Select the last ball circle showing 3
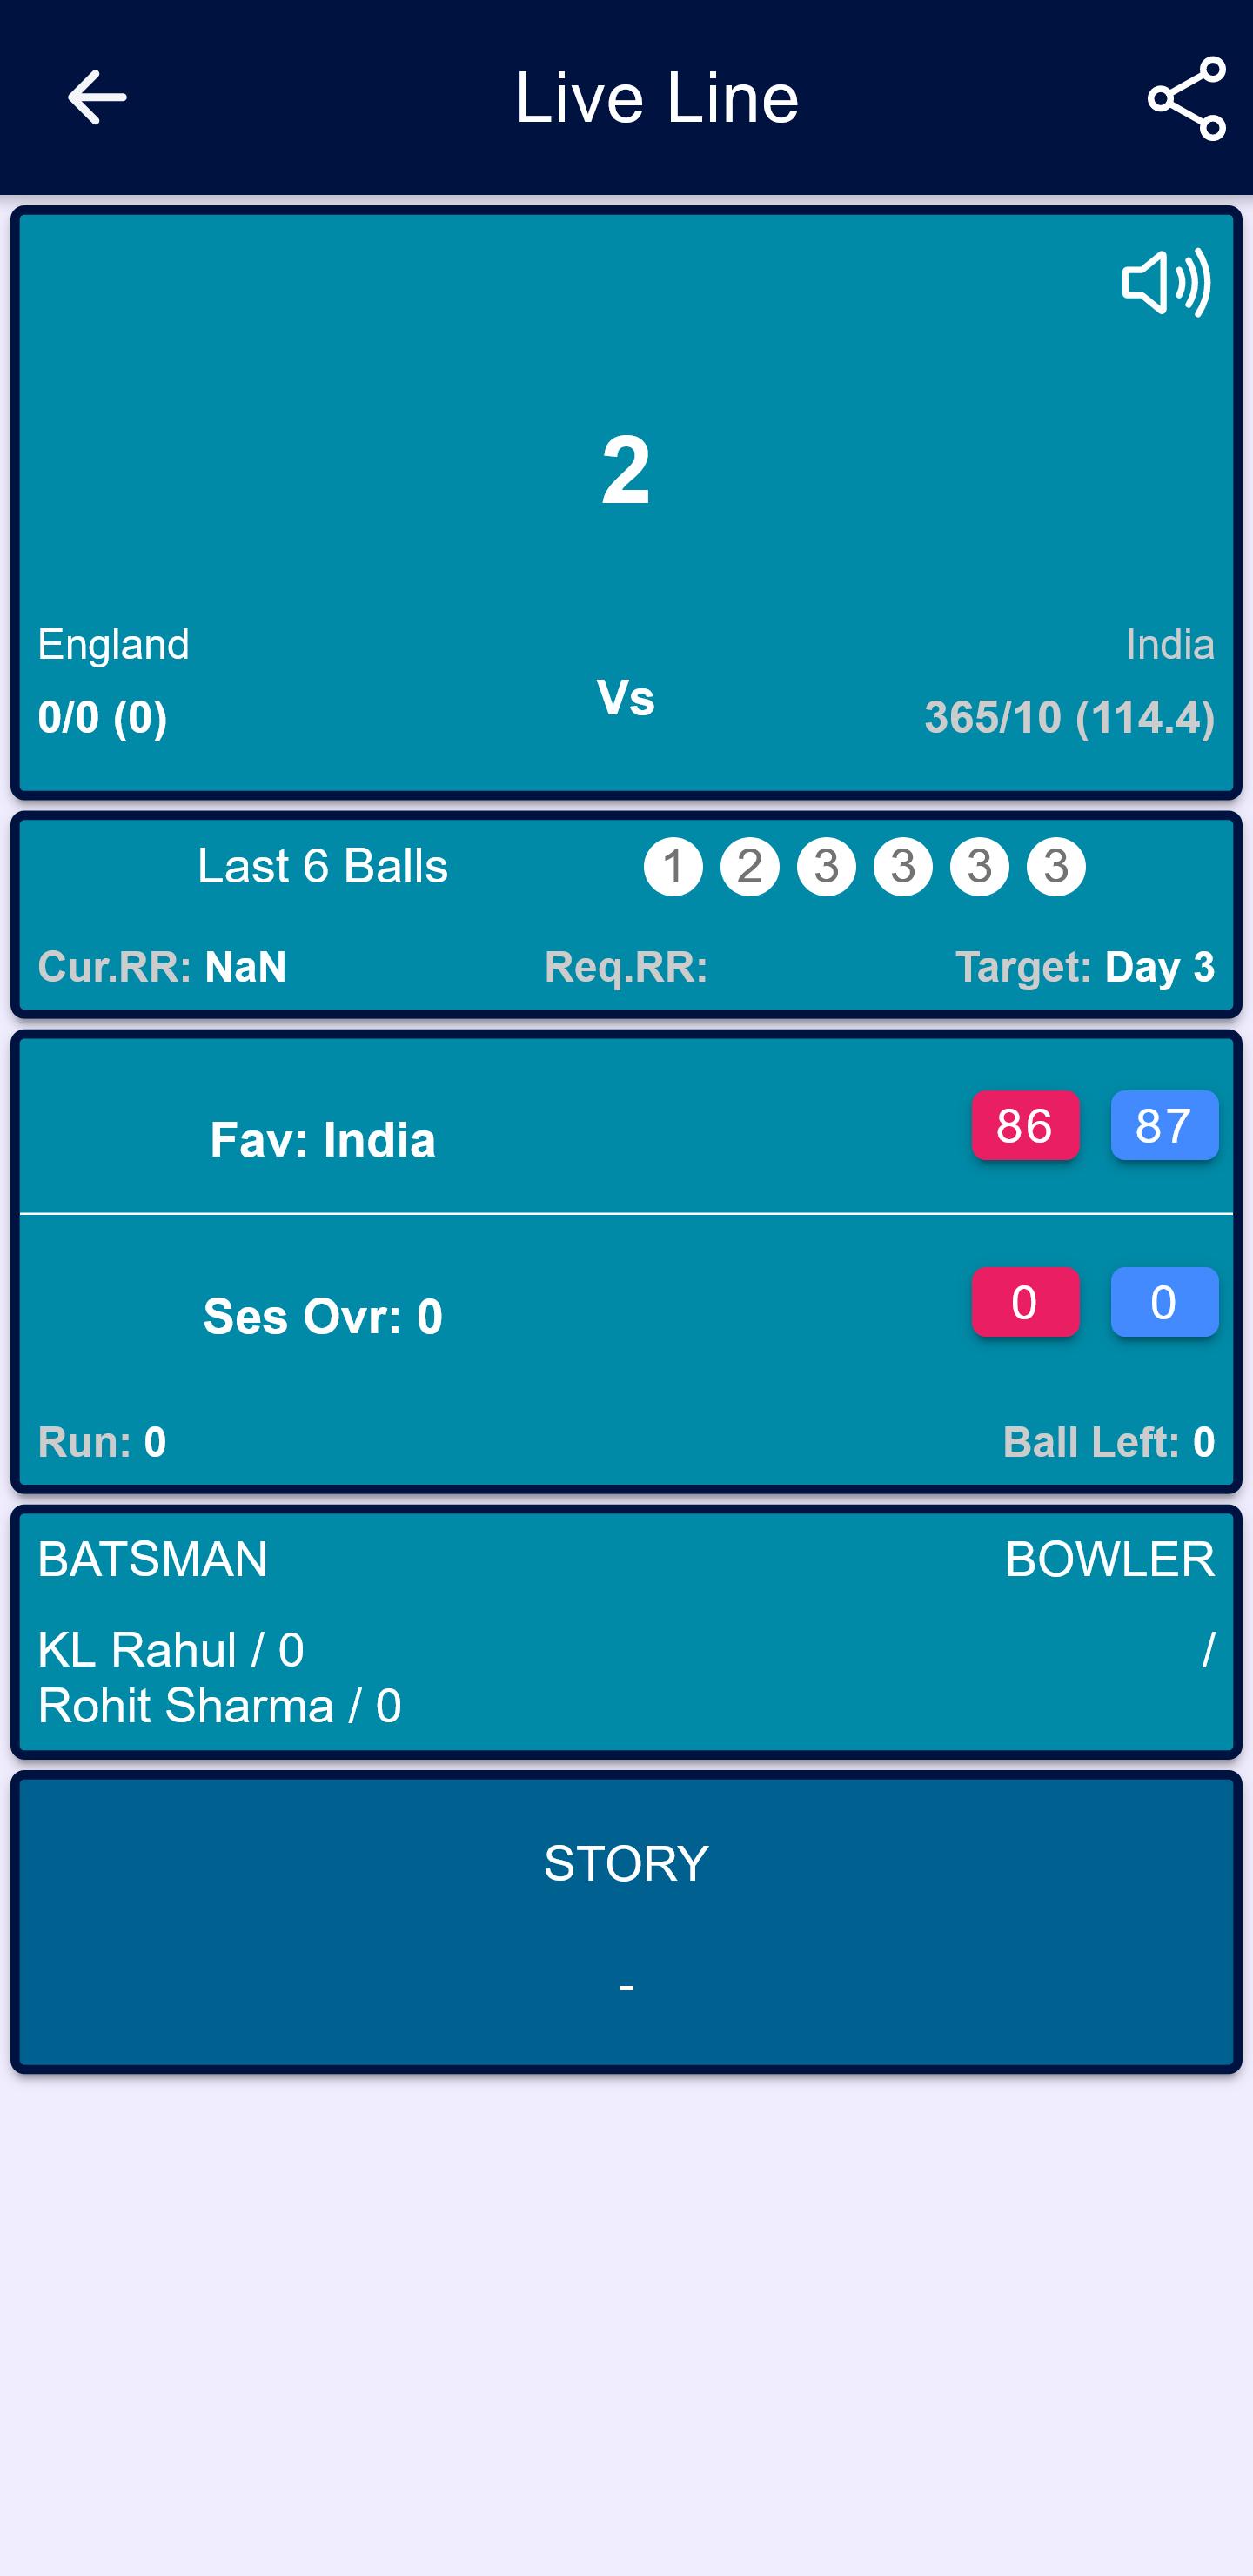The image size is (1253, 2576). click(1056, 866)
